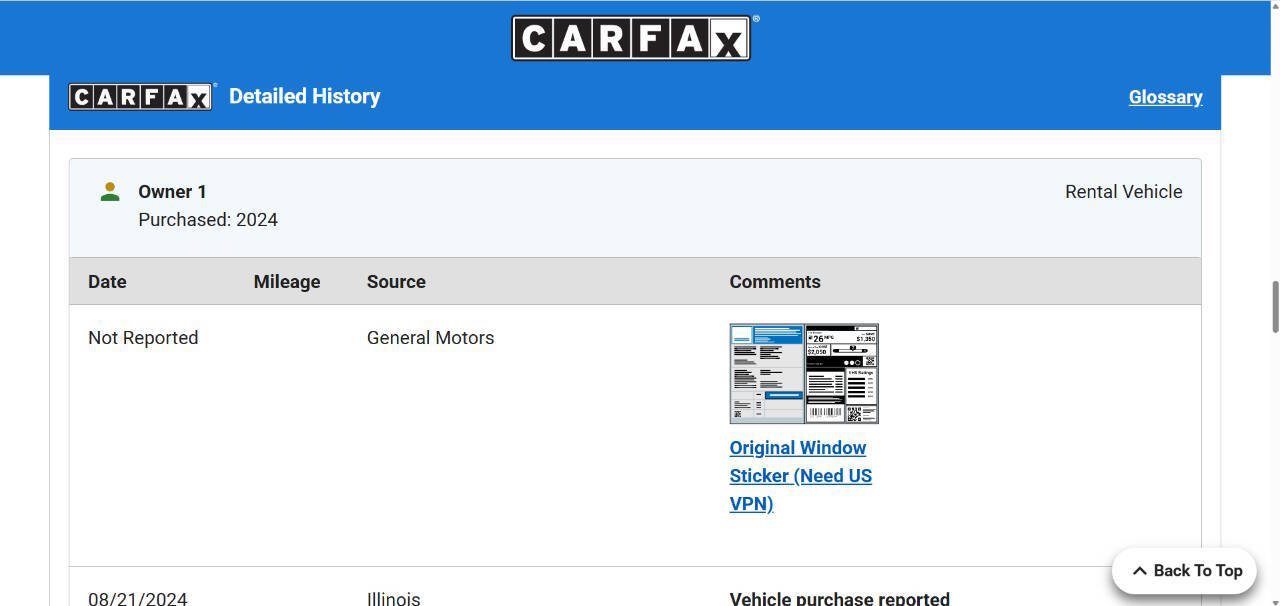
Task: Click the Vehicle purchase reported comment
Action: tap(840, 599)
